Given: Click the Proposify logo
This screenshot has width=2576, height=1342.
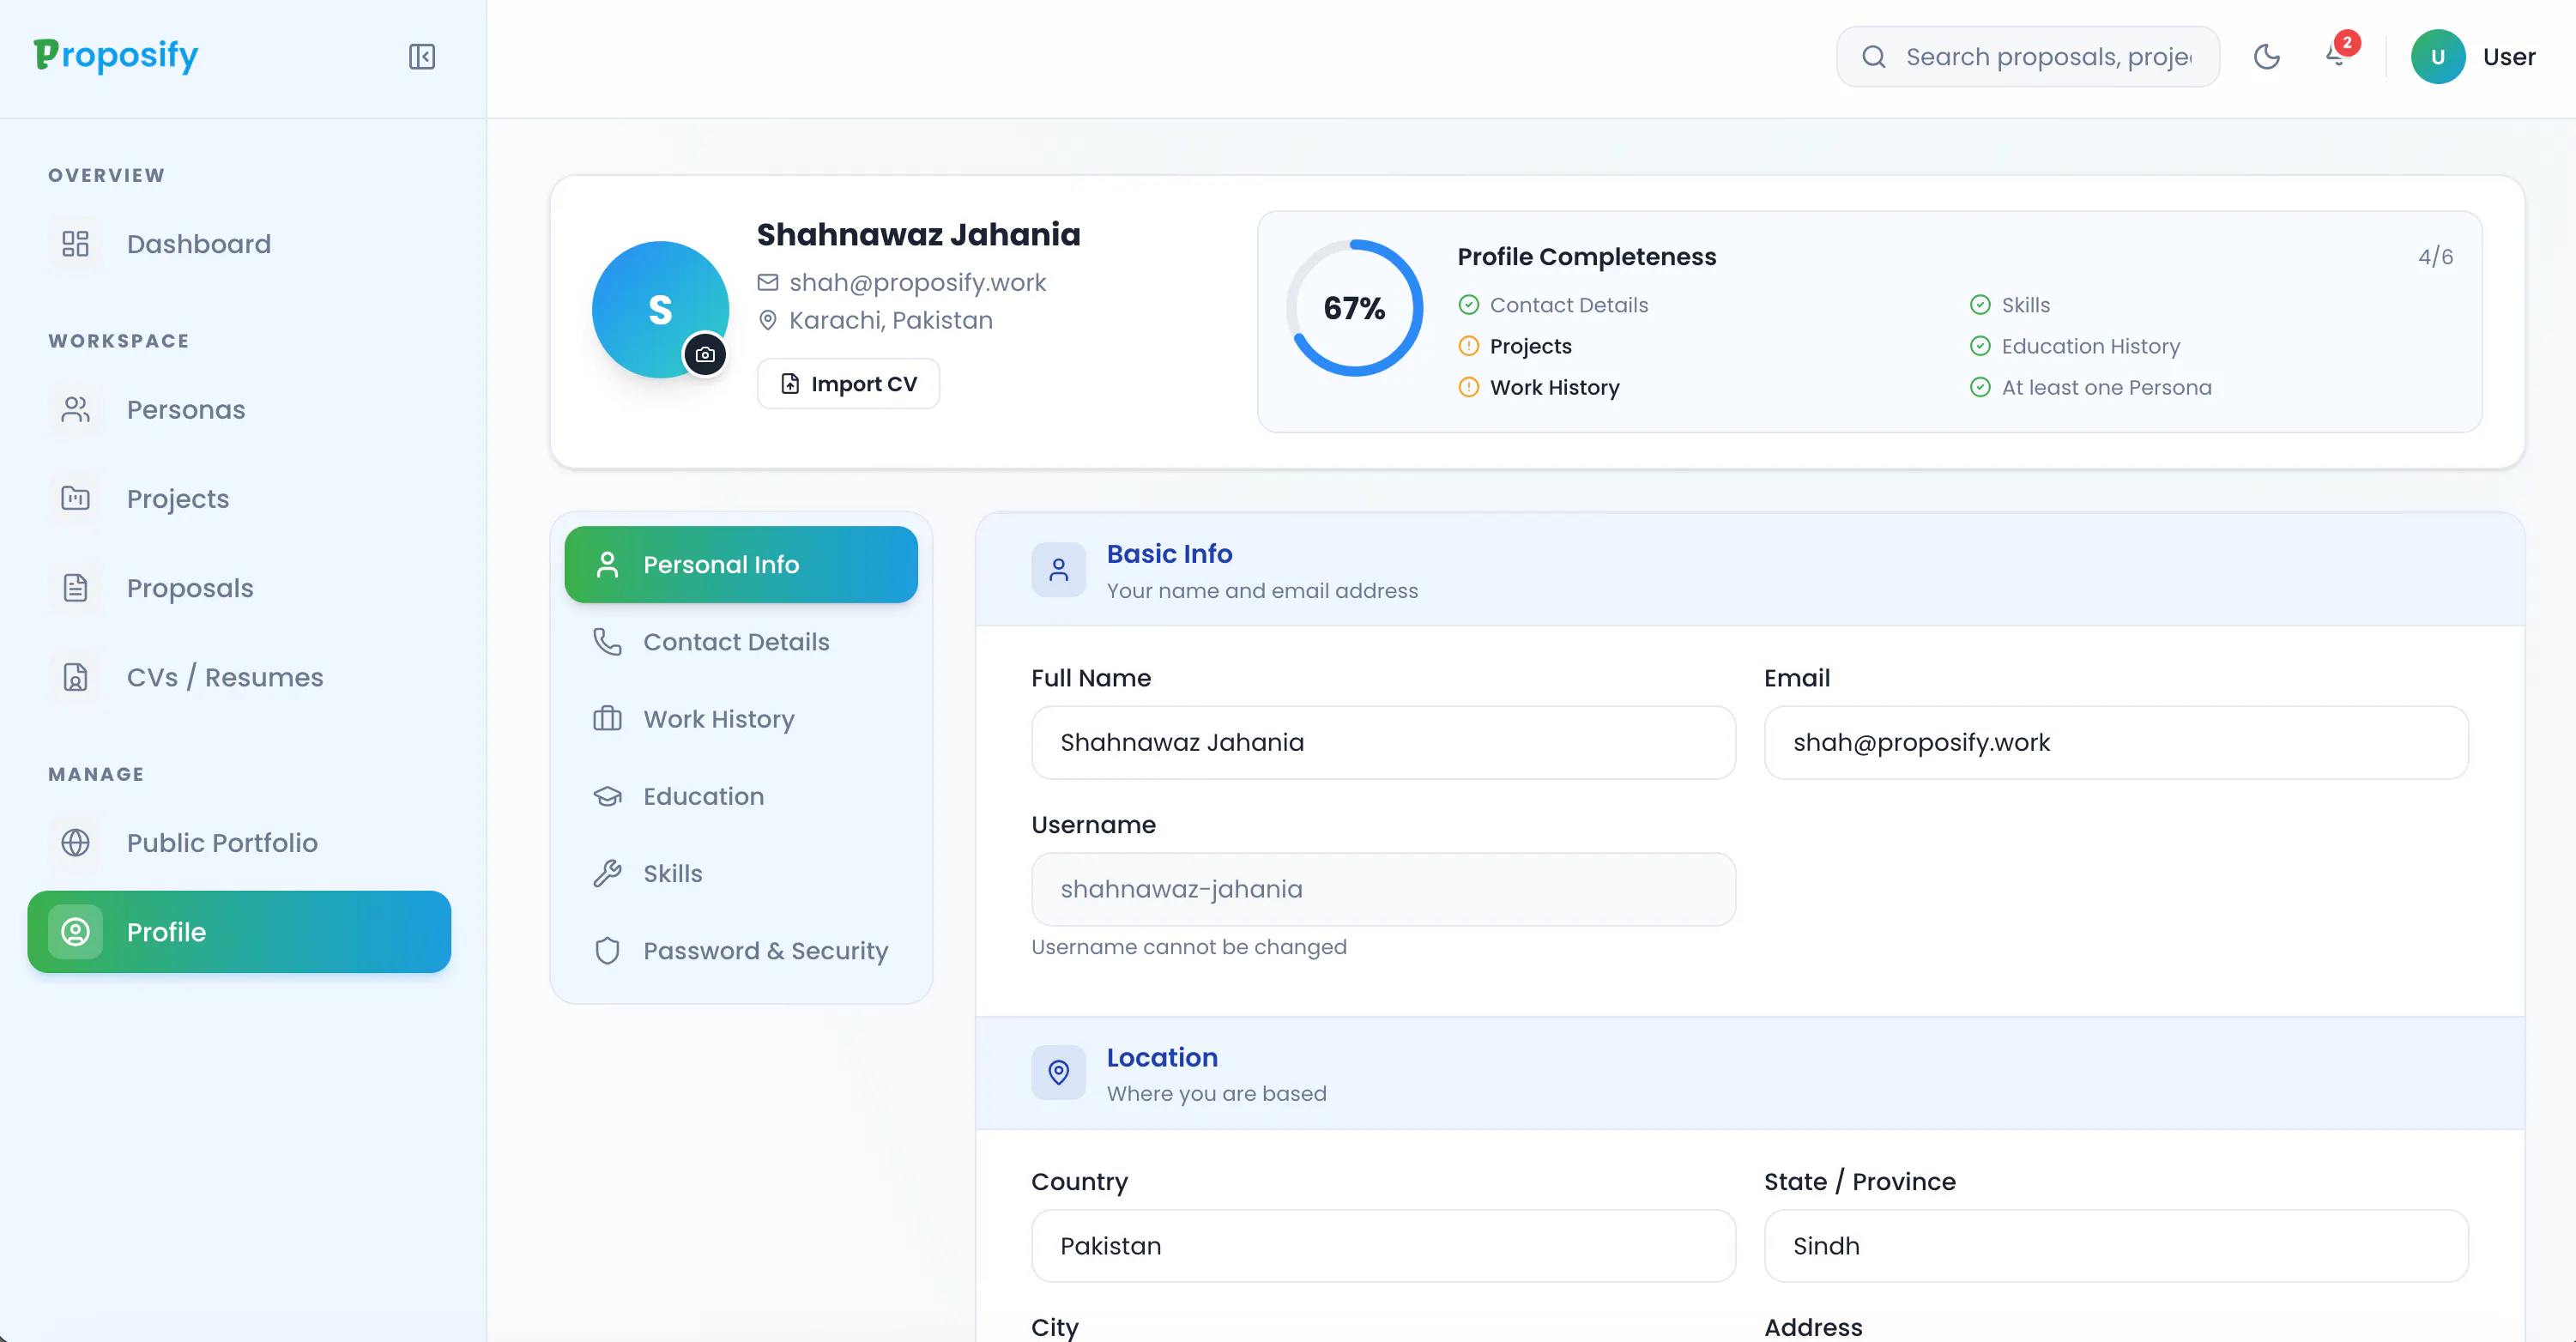Looking at the screenshot, I should [116, 55].
